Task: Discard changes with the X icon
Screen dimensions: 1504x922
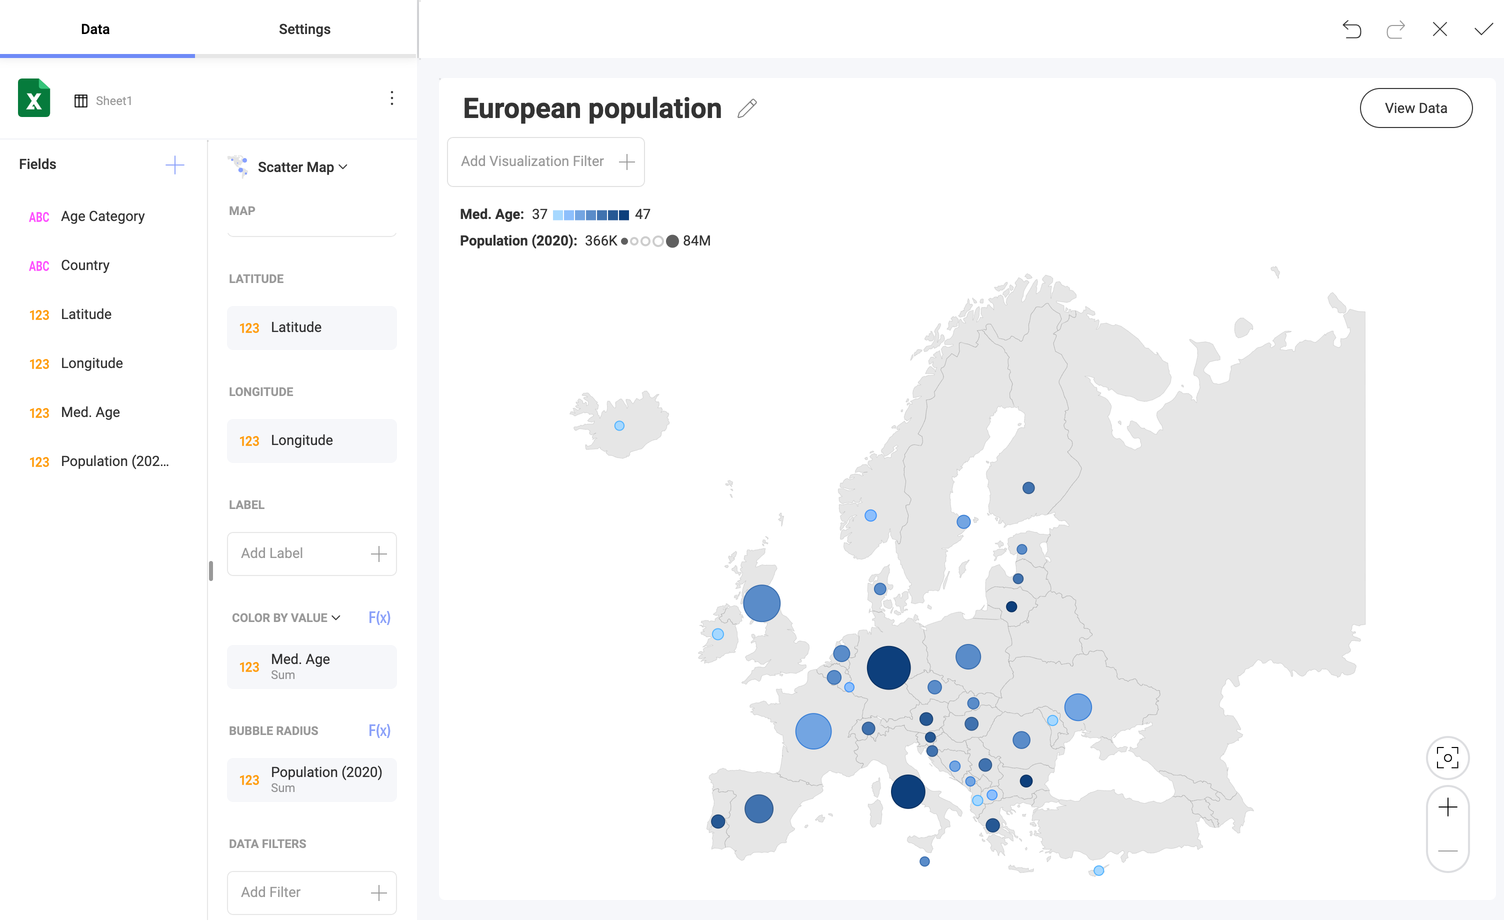Action: tap(1440, 29)
